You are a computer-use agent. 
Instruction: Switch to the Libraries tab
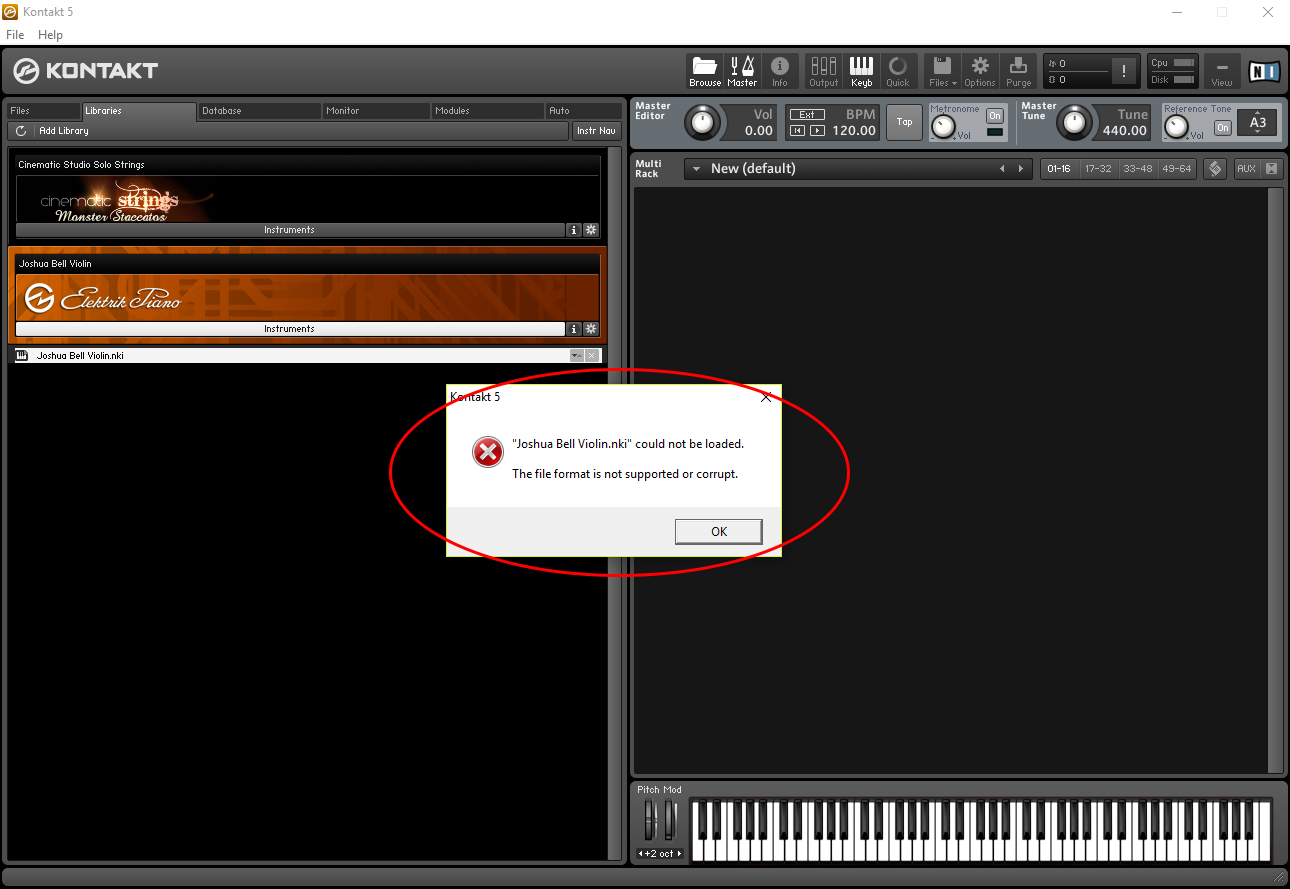(139, 111)
